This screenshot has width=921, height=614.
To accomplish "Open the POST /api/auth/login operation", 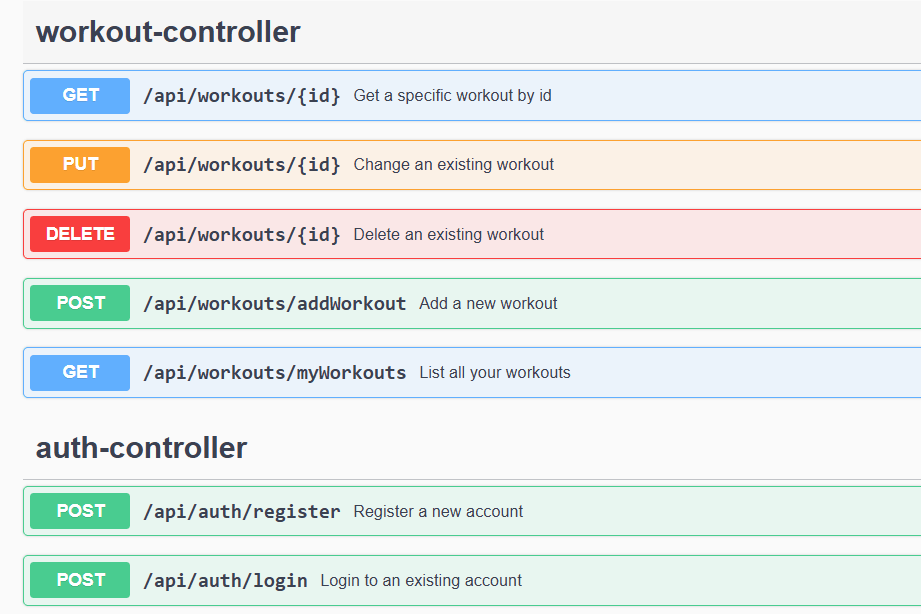I will (x=472, y=581).
